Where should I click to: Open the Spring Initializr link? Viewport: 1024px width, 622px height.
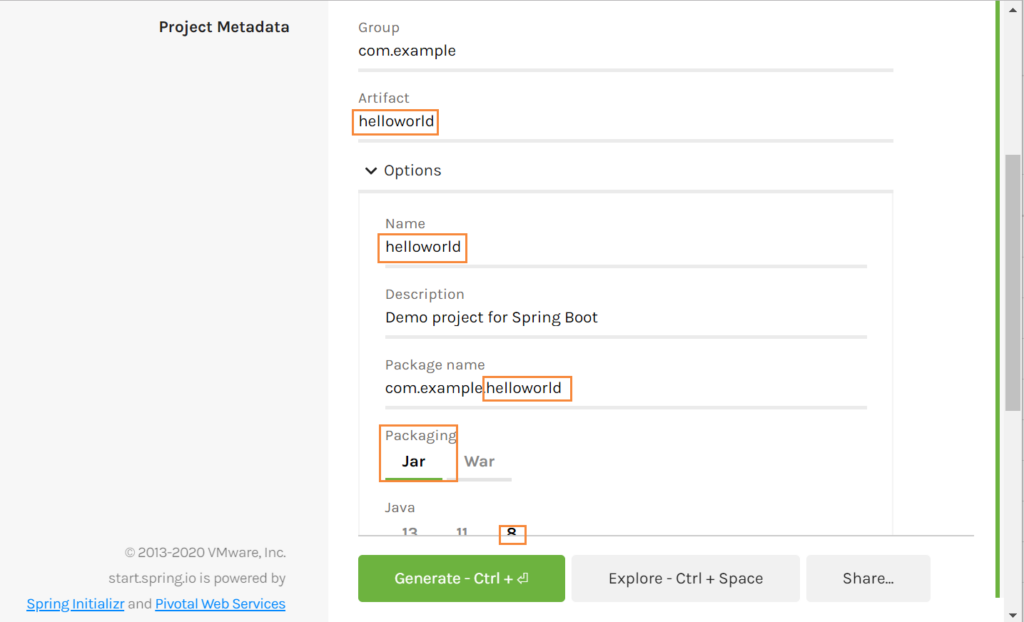coord(75,604)
